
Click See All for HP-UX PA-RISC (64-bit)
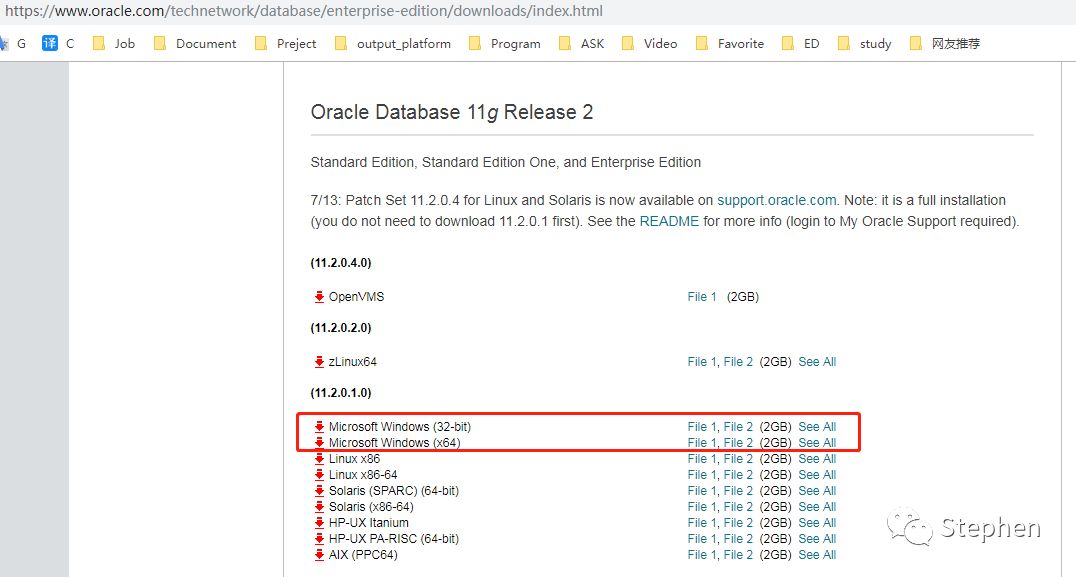817,539
